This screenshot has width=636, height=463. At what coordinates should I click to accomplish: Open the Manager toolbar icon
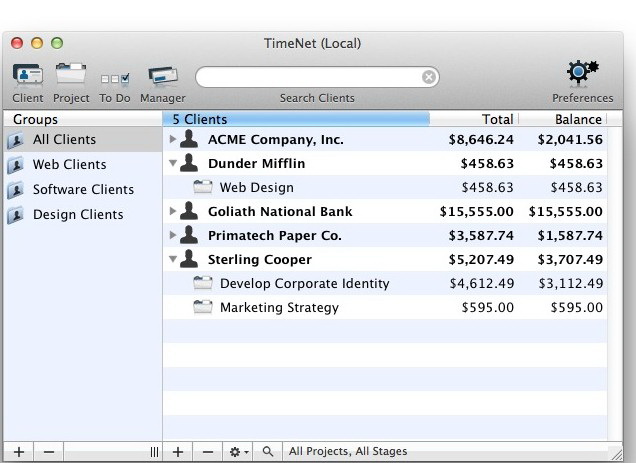(x=163, y=76)
